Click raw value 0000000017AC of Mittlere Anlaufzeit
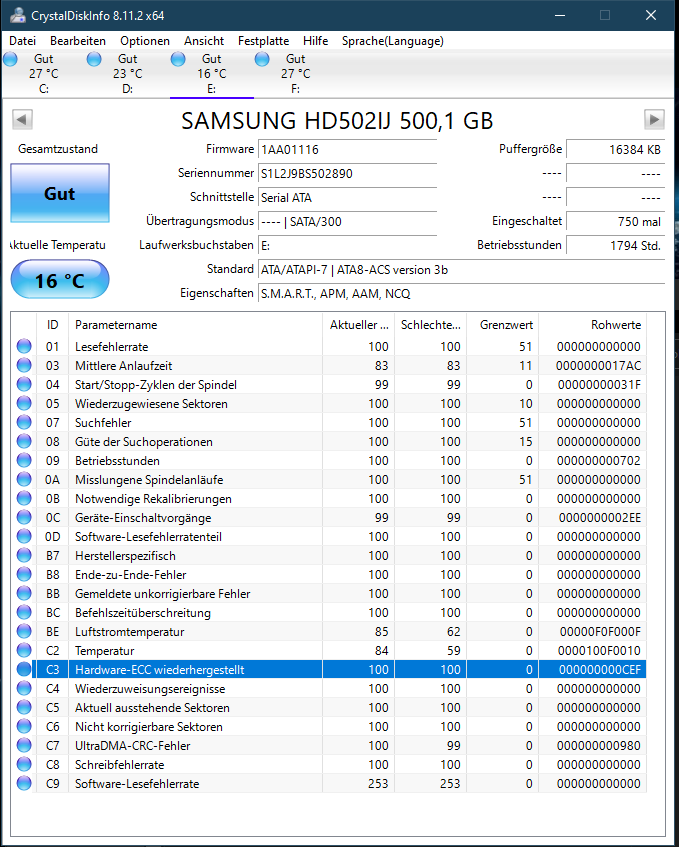 pyautogui.click(x=599, y=366)
